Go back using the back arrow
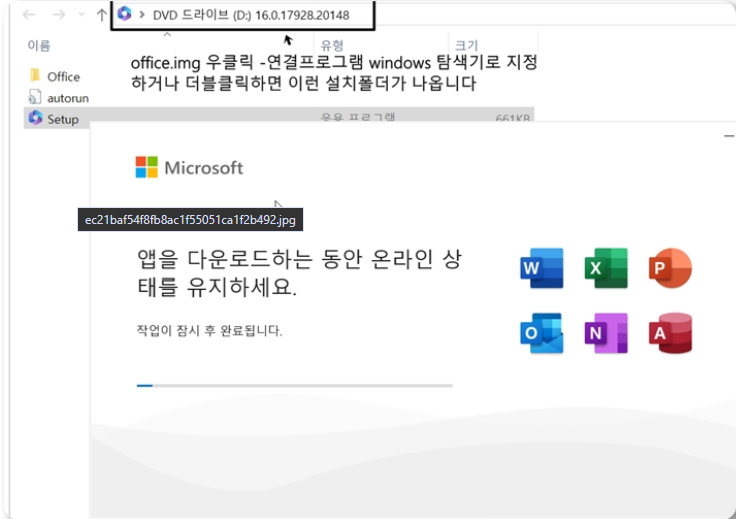Viewport: 736px width, 519px height. (x=29, y=15)
